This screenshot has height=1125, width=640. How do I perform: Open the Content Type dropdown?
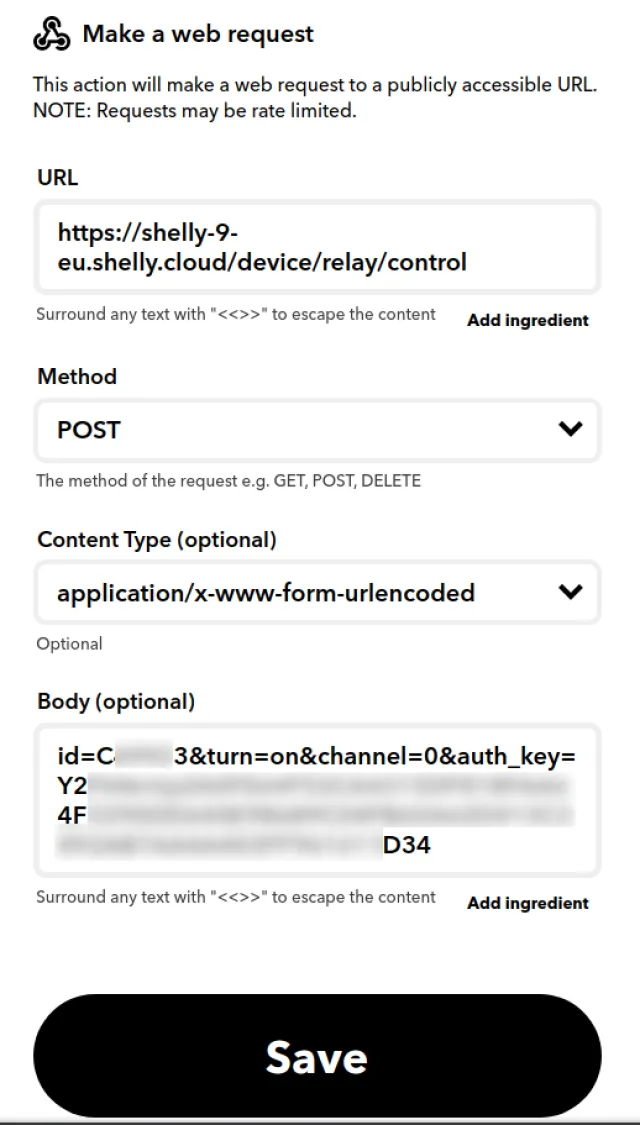300,592
